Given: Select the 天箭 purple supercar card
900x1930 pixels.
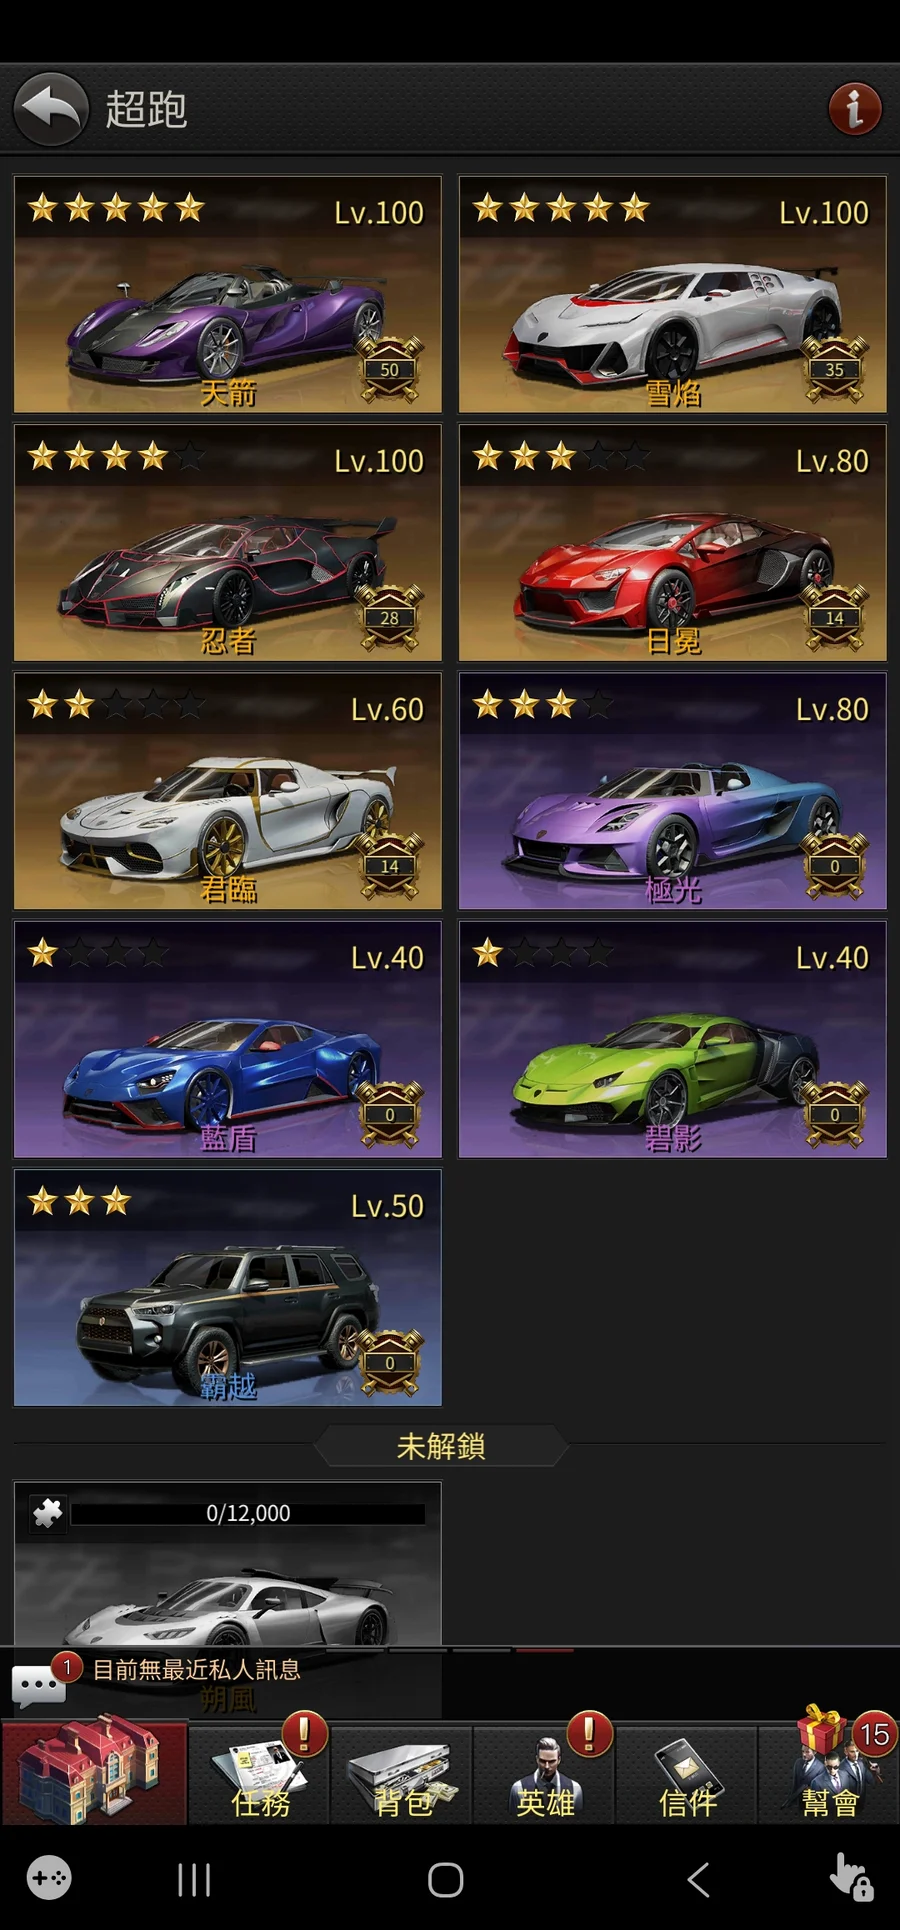Looking at the screenshot, I should pos(228,294).
